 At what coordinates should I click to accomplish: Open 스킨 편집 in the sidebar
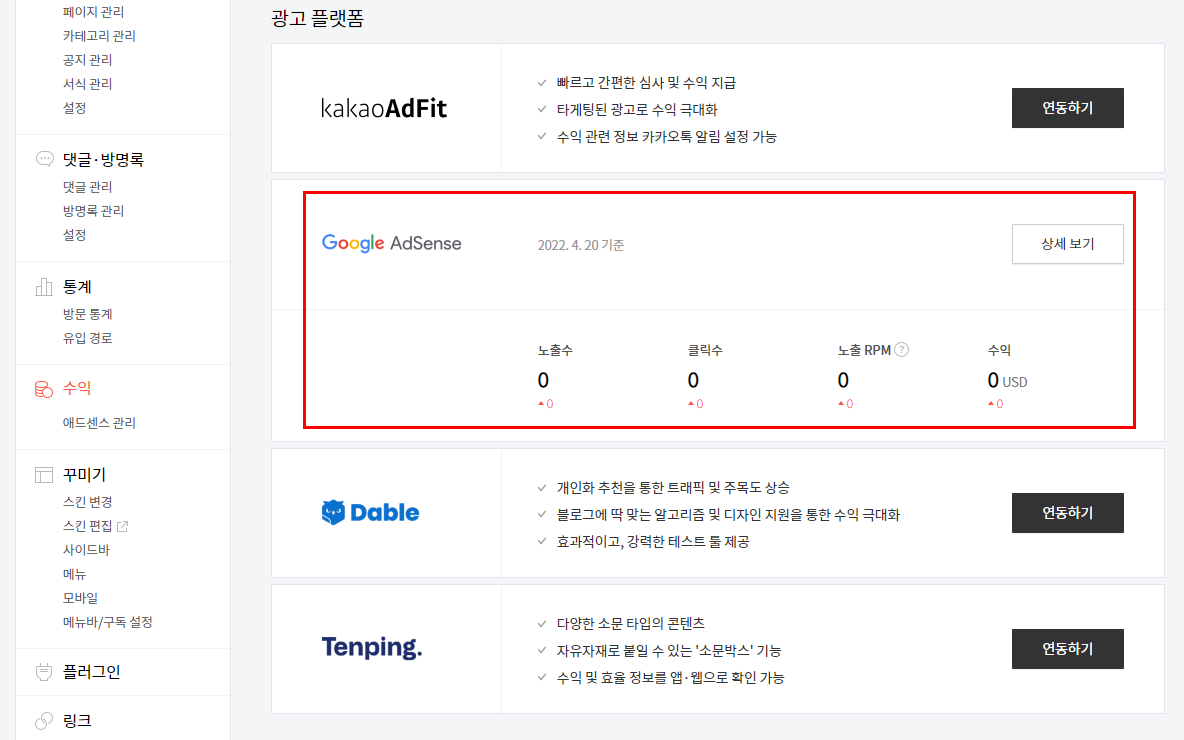pyautogui.click(x=88, y=526)
